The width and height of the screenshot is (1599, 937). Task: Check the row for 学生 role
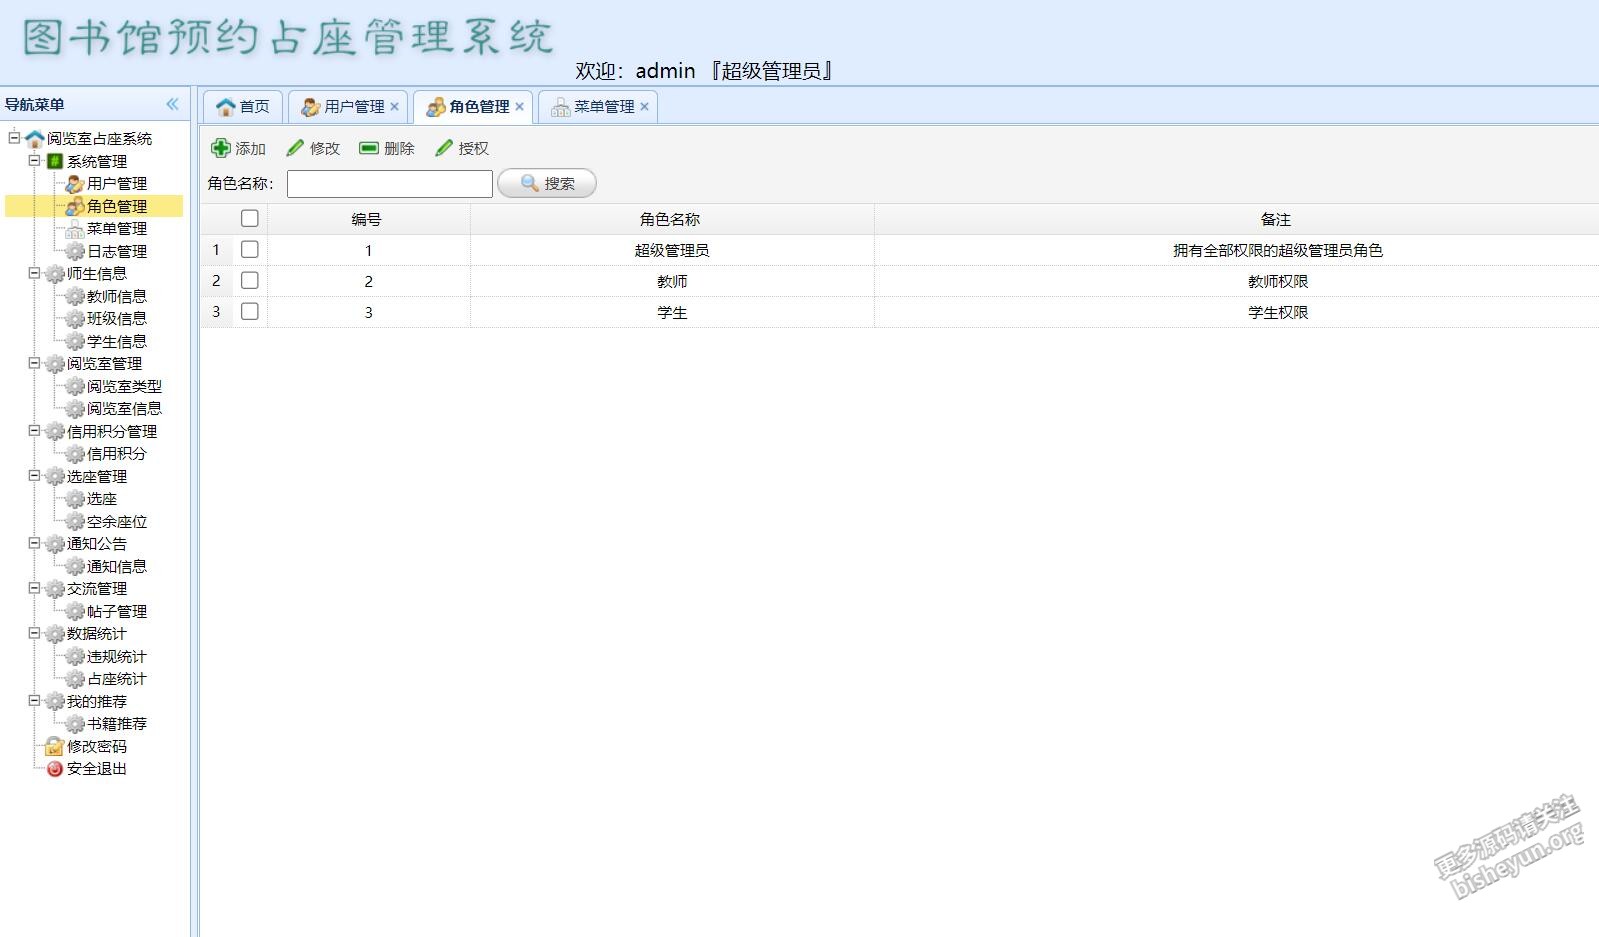pos(250,311)
